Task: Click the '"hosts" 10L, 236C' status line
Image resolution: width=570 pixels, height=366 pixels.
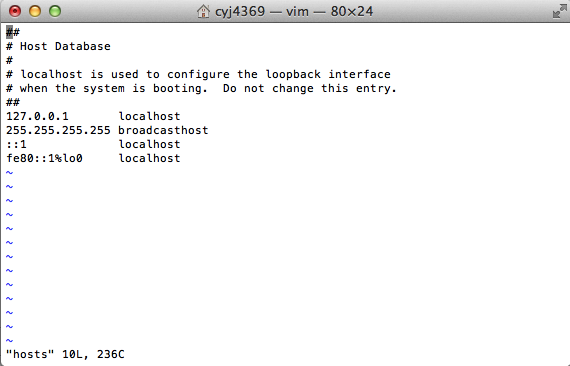Action: [65, 354]
